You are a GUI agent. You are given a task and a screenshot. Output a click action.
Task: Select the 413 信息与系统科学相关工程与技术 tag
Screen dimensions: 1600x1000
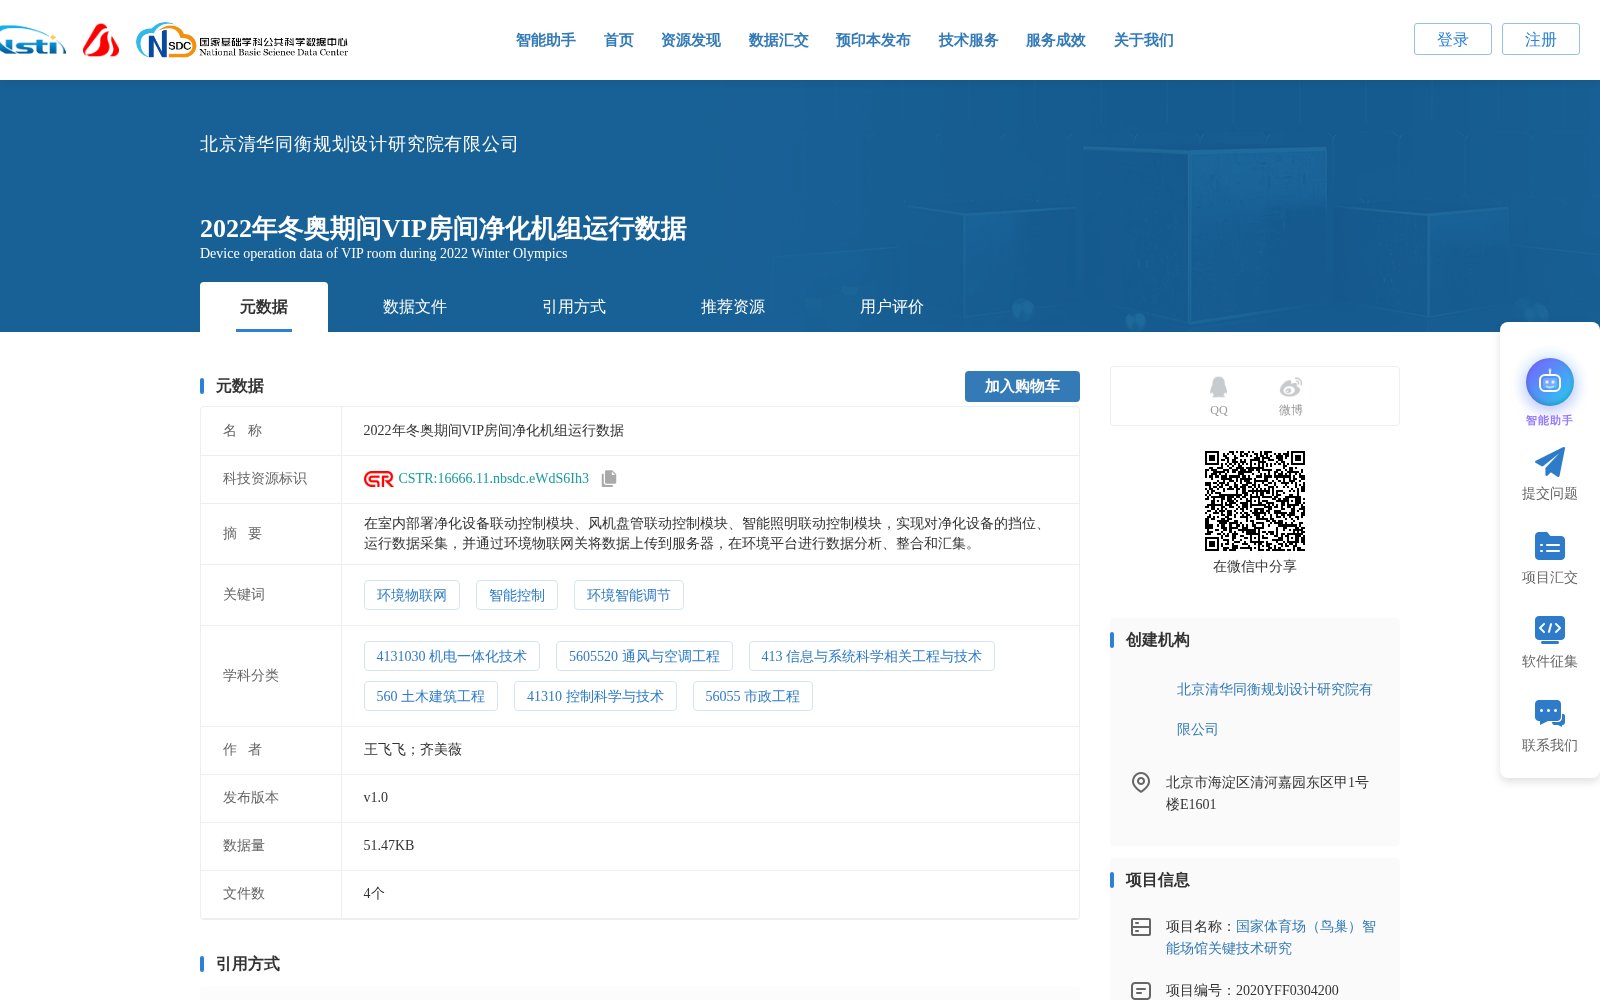[871, 656]
